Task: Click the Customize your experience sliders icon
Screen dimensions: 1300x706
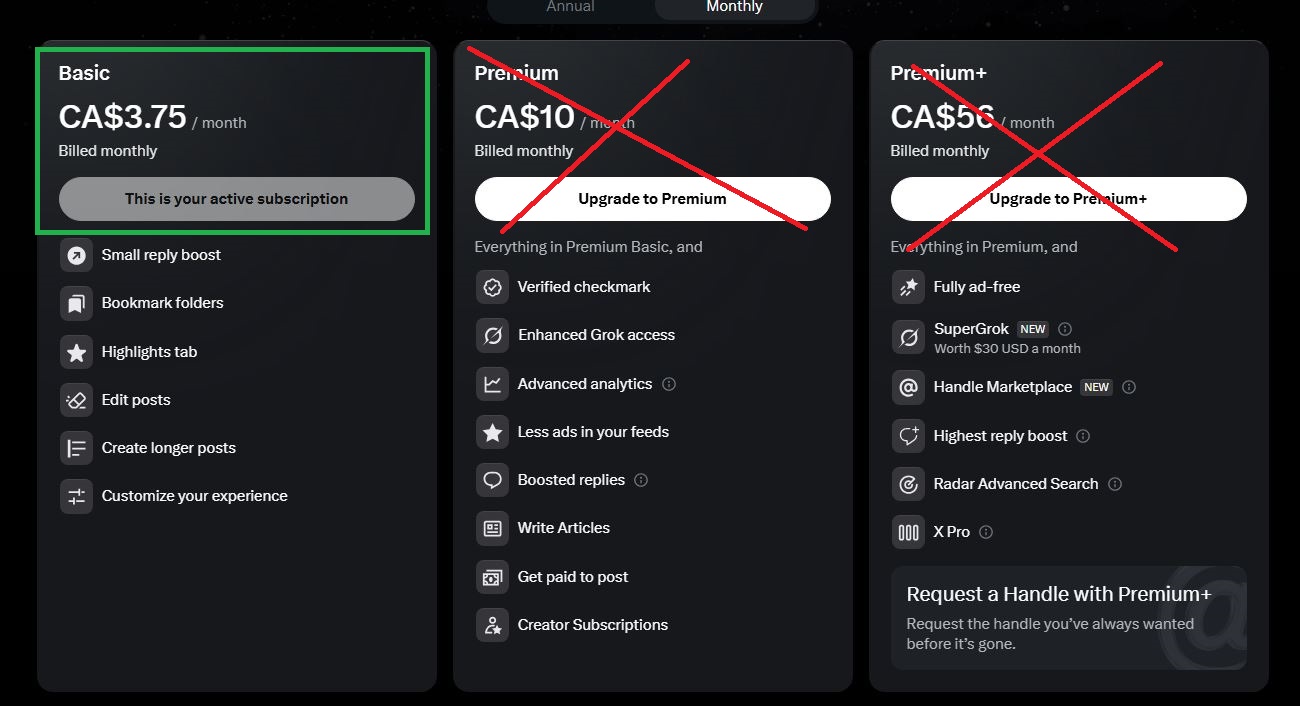Action: point(76,496)
